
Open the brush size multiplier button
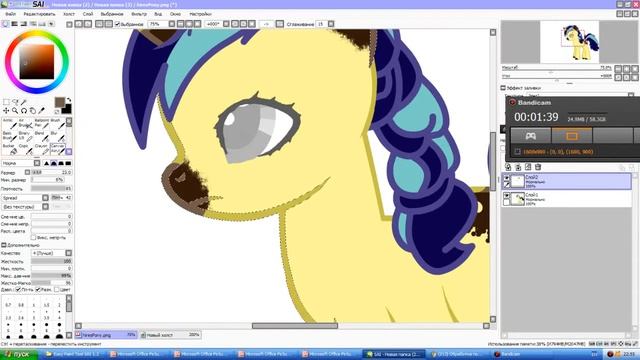tap(27, 173)
